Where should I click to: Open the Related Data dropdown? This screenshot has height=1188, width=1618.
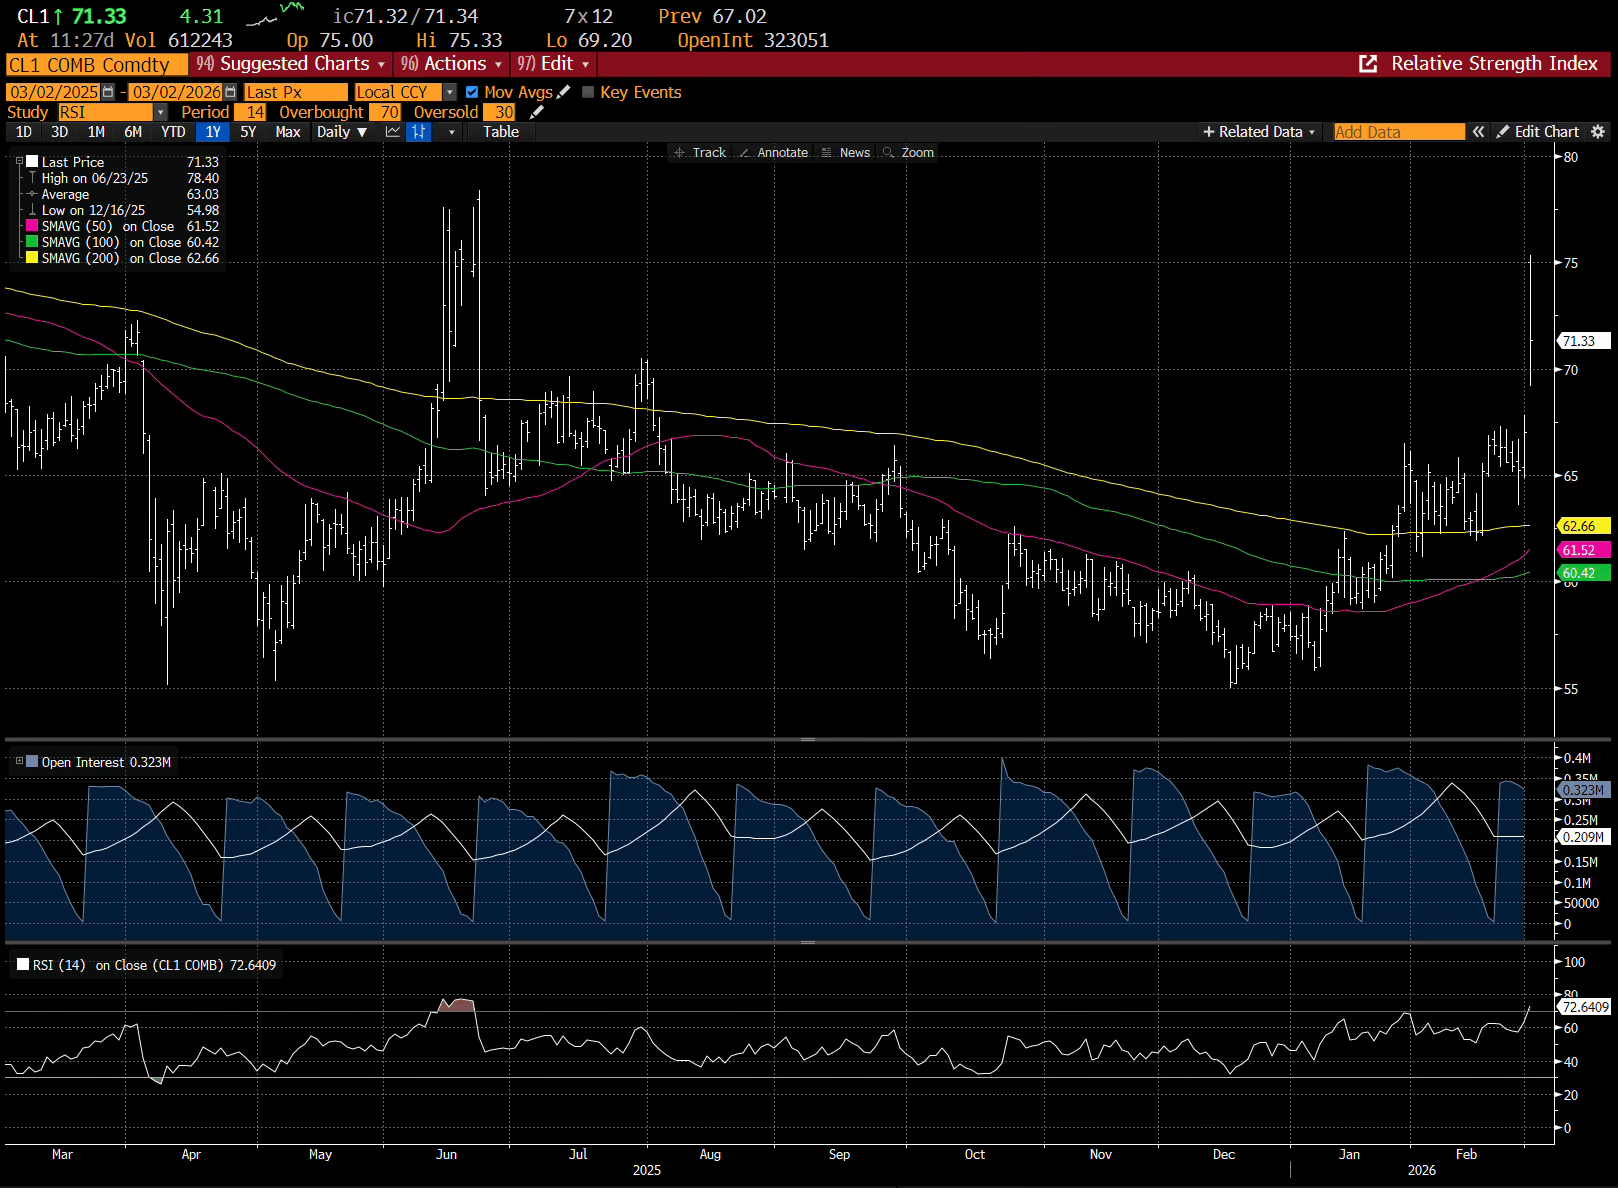tap(1259, 132)
